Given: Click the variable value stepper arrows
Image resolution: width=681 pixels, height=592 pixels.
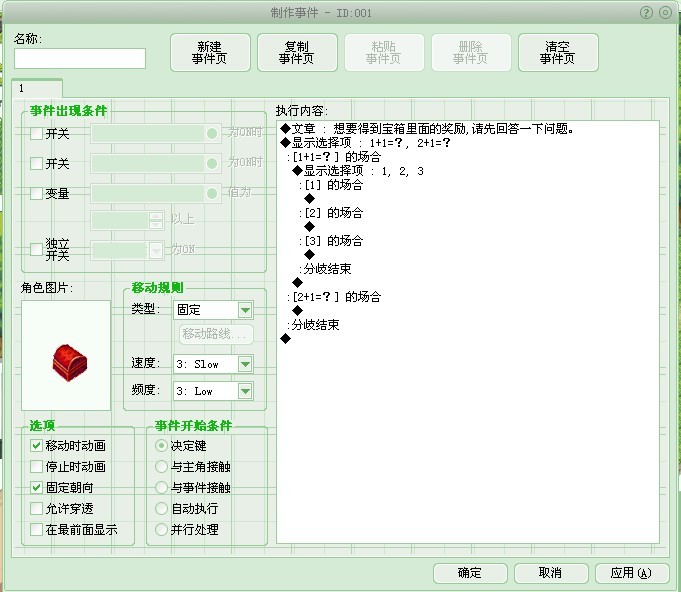Looking at the screenshot, I should [x=156, y=220].
